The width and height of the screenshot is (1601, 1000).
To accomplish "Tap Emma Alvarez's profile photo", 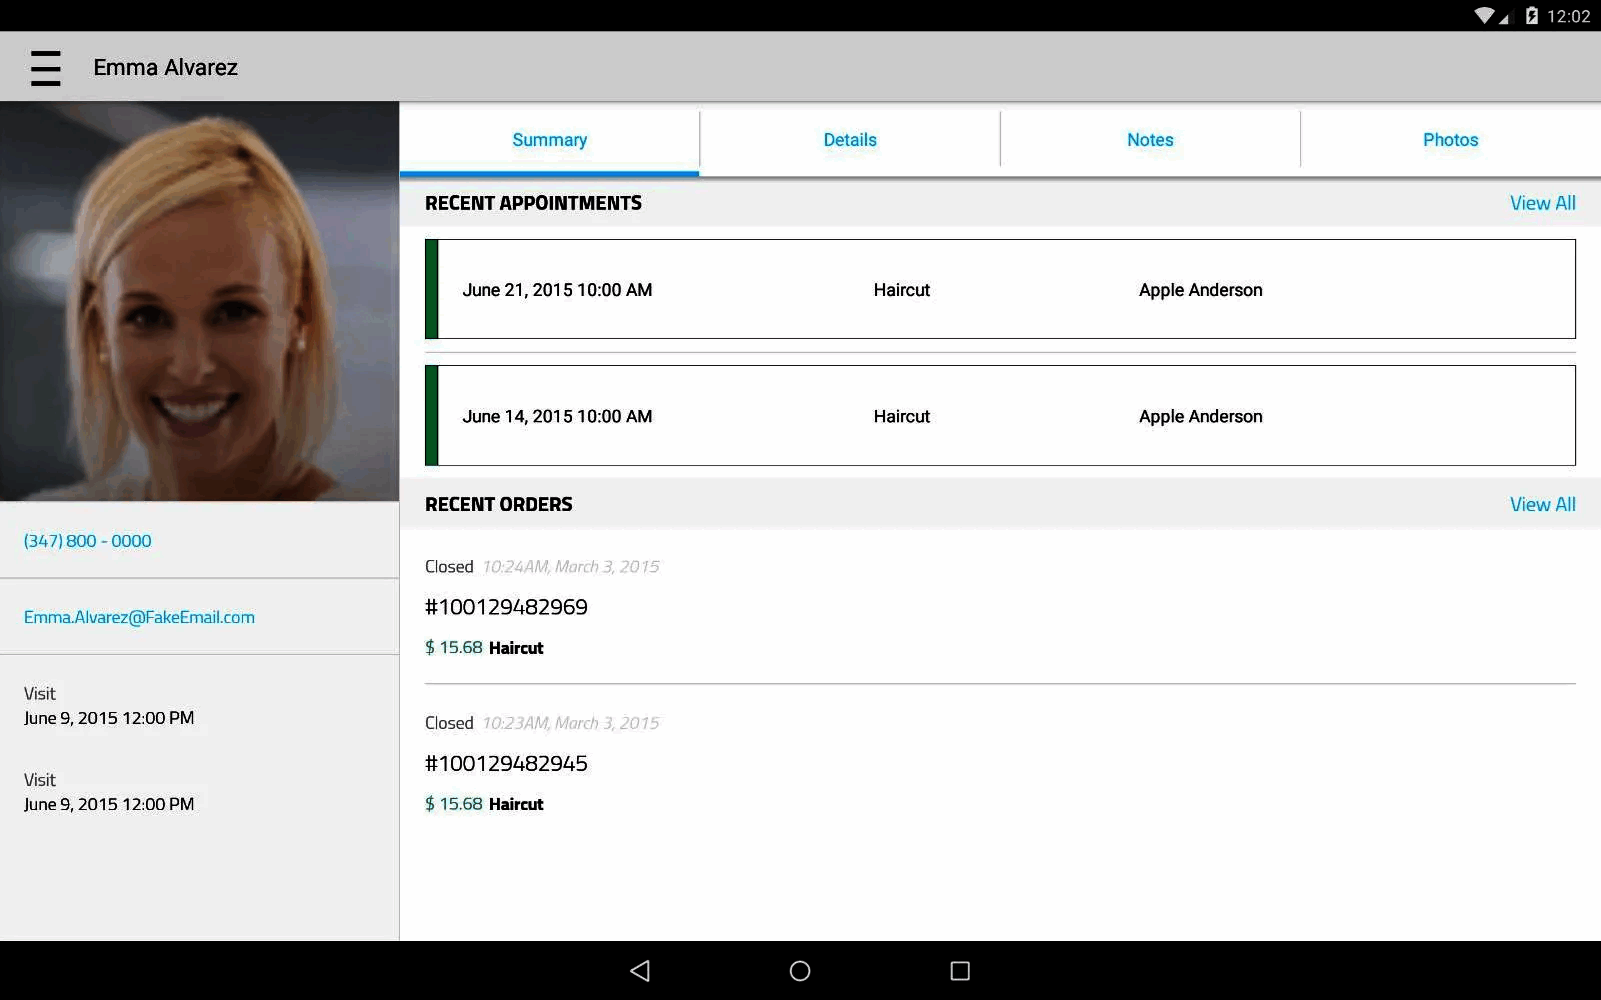I will [199, 298].
